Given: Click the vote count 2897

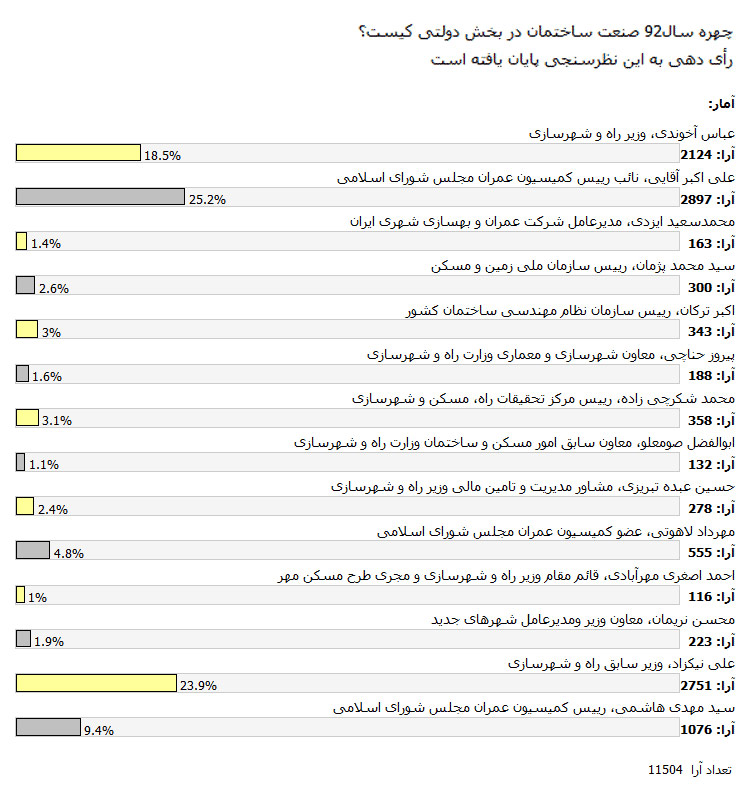Looking at the screenshot, I should (696, 200).
